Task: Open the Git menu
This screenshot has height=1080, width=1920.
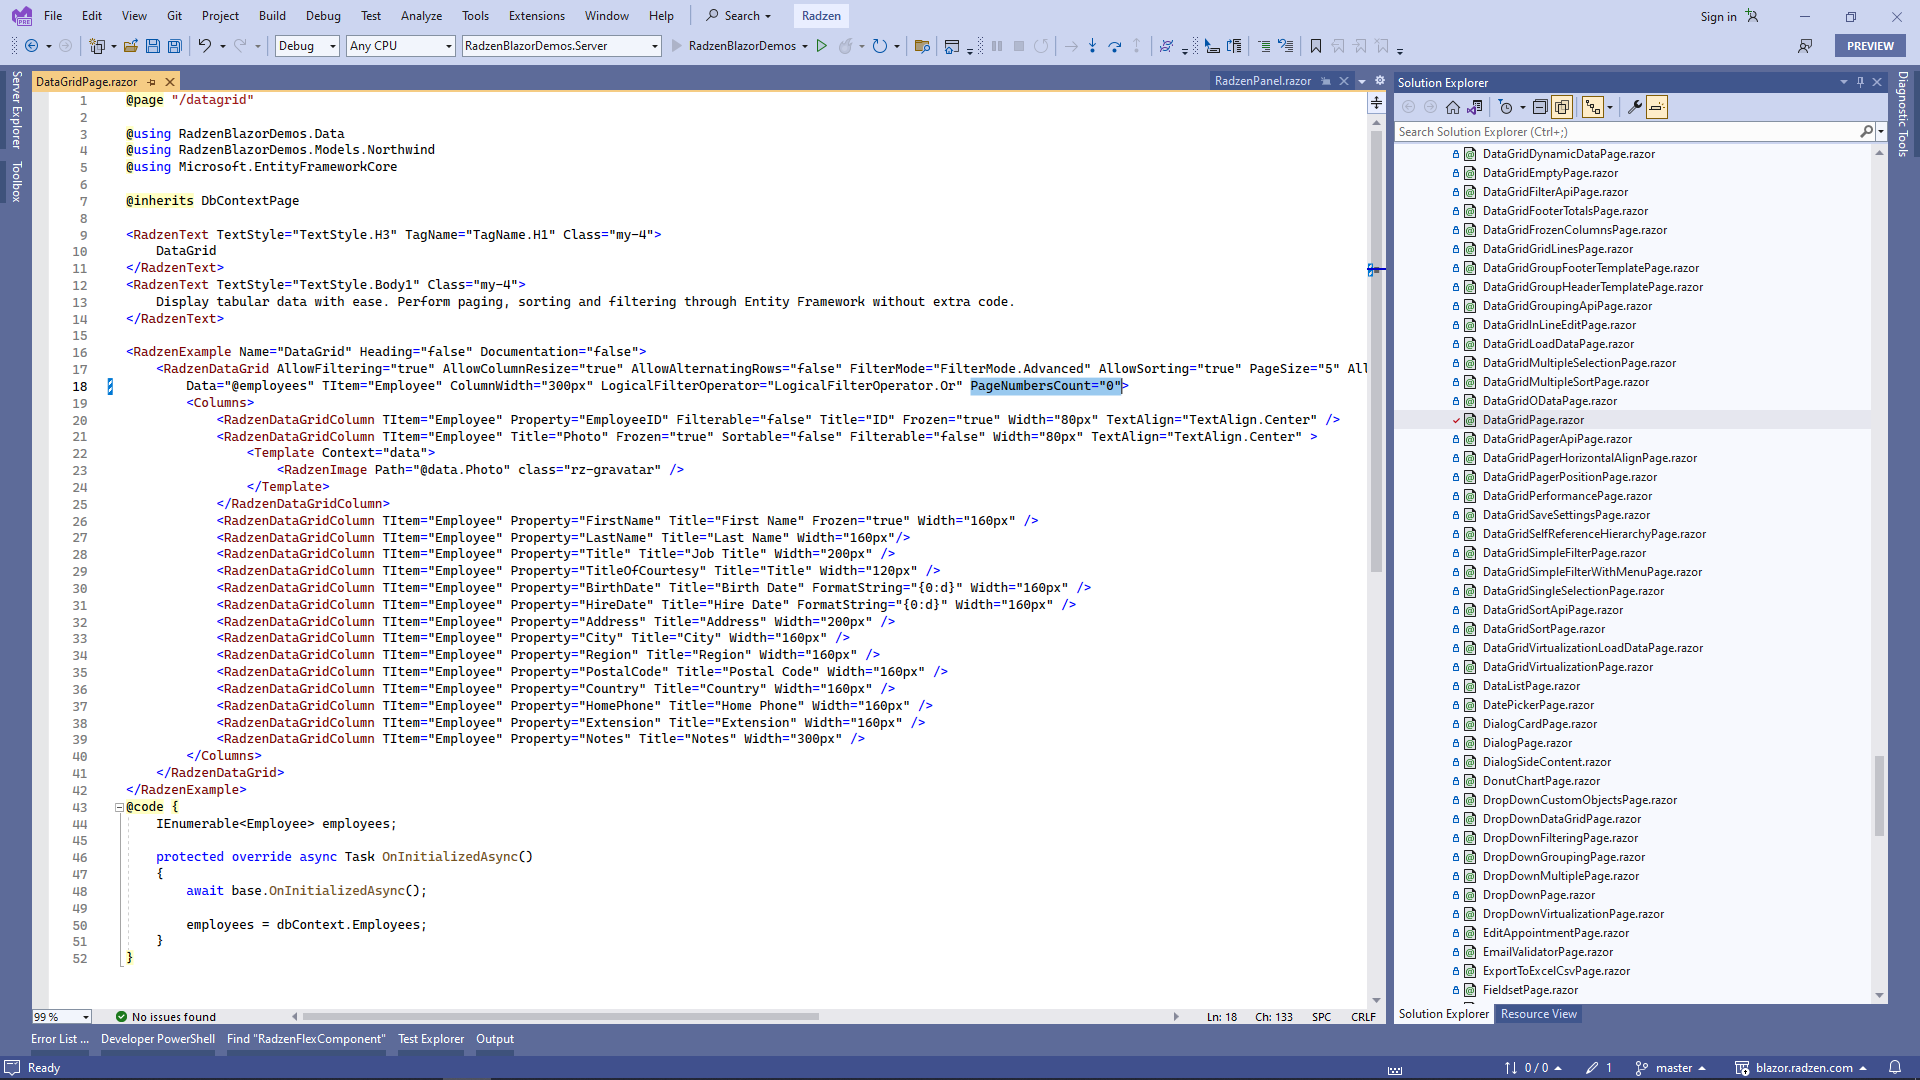Action: [174, 16]
